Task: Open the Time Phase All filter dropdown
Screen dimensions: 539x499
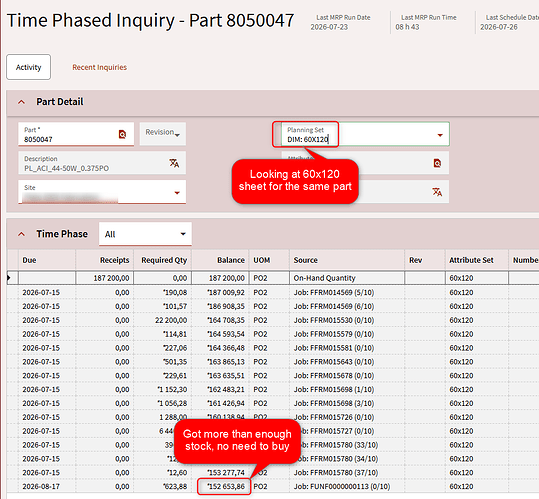Action: point(145,234)
